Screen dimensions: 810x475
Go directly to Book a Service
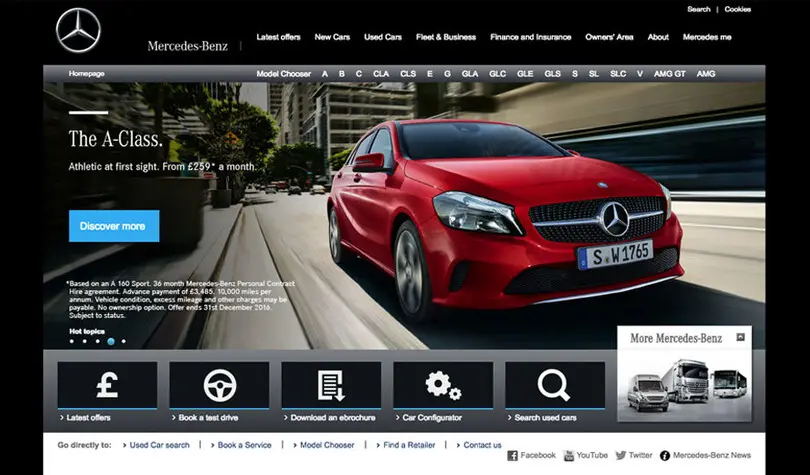(244, 445)
